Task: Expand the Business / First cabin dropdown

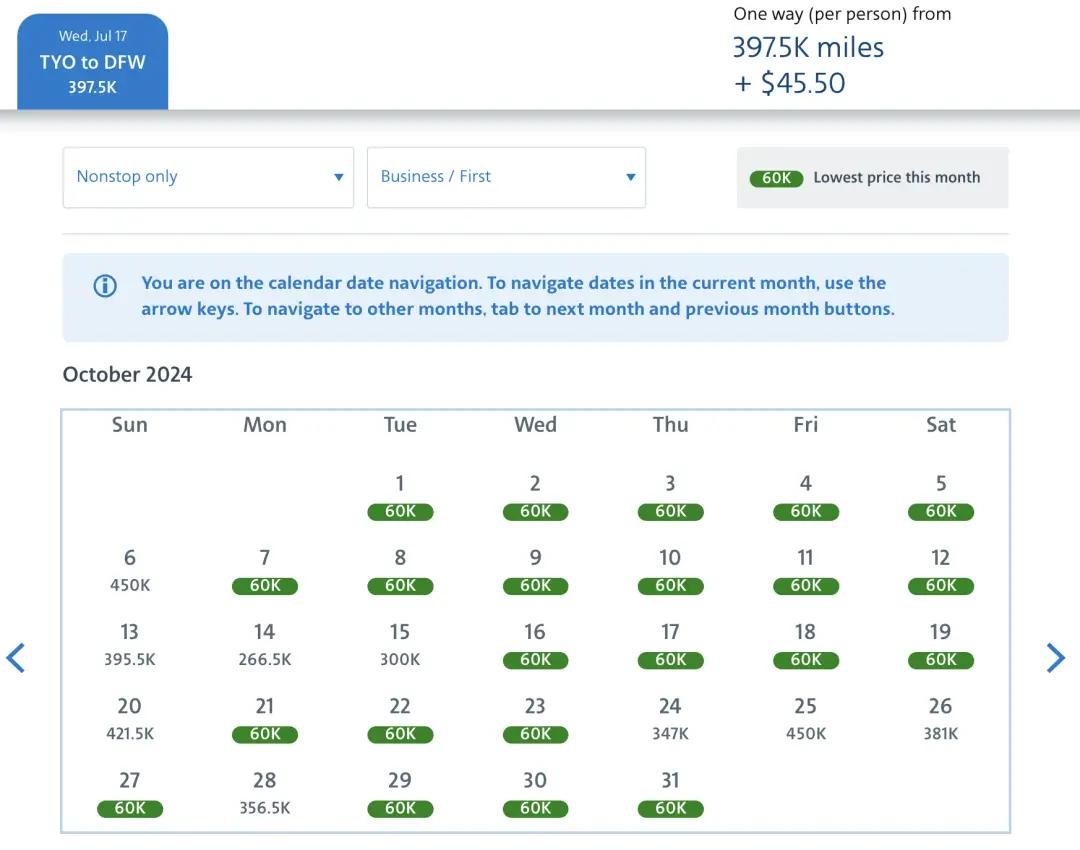Action: [x=506, y=177]
